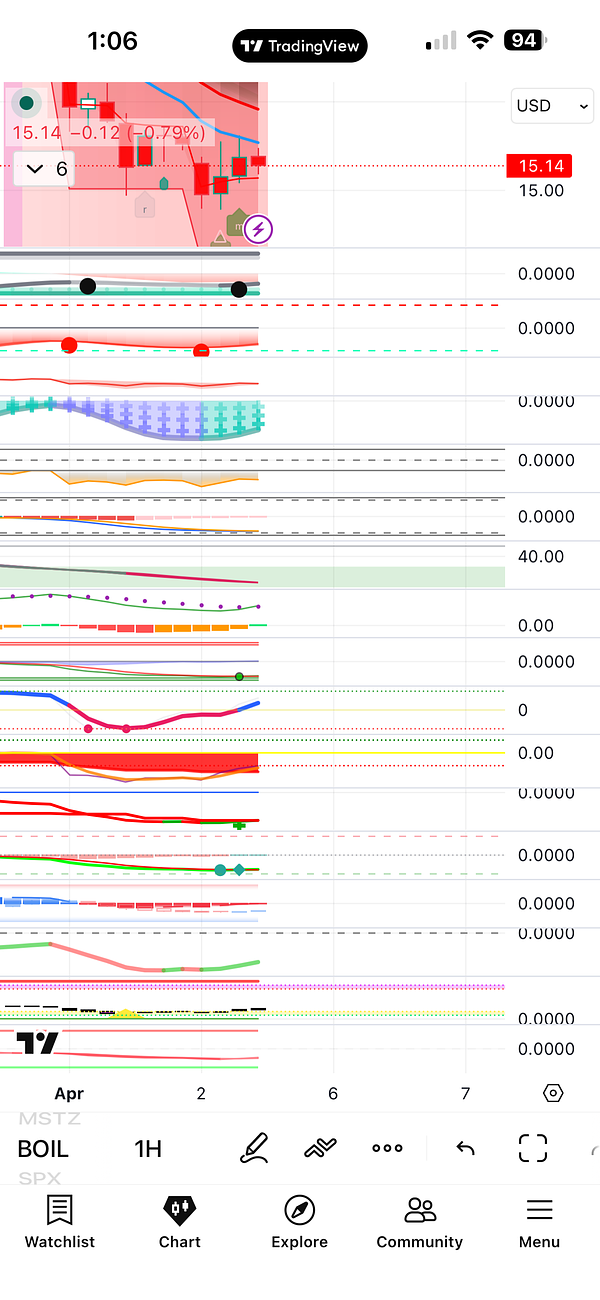Switch to the Explore tab

[299, 1222]
